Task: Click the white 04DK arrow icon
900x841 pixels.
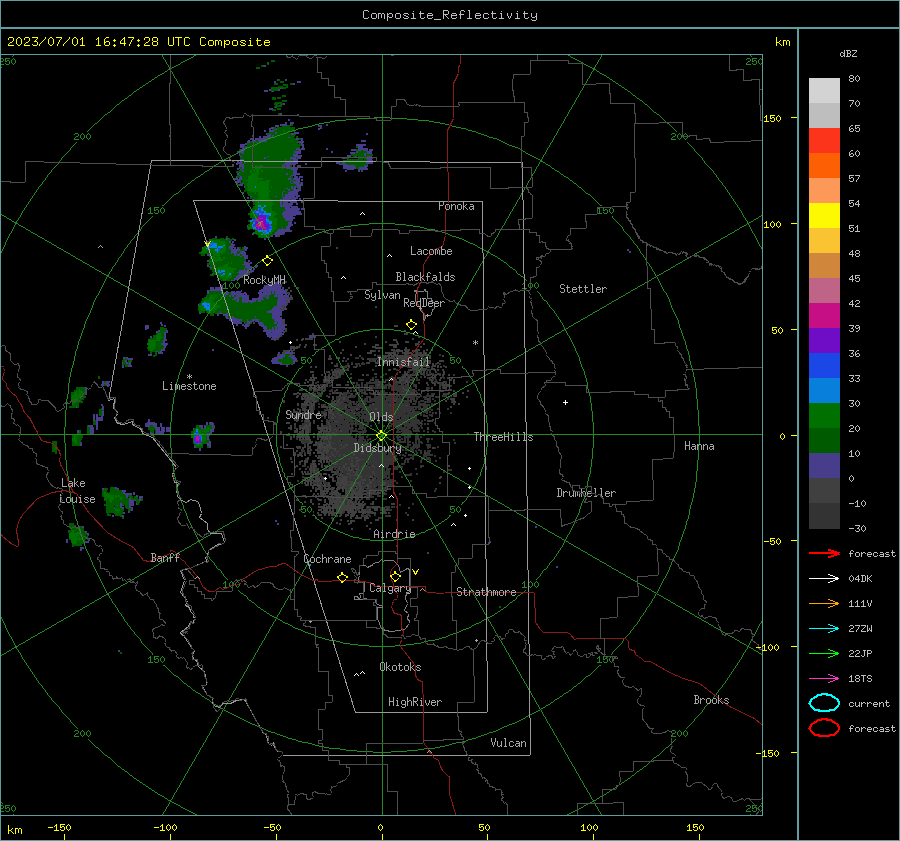Action: 824,578
